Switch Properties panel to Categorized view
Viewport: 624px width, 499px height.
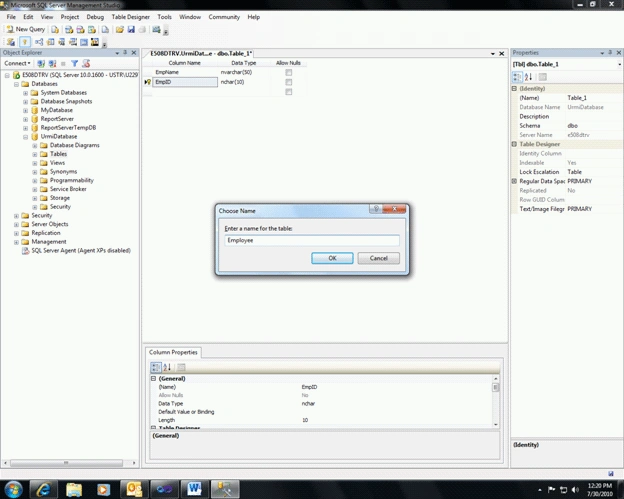[517, 77]
